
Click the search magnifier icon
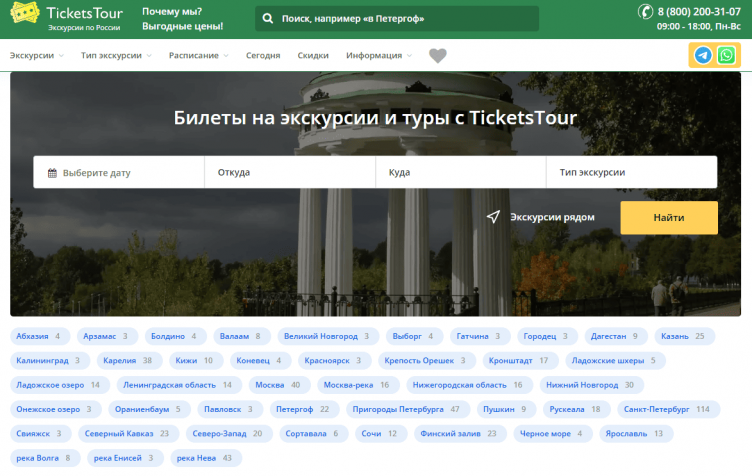tap(268, 19)
